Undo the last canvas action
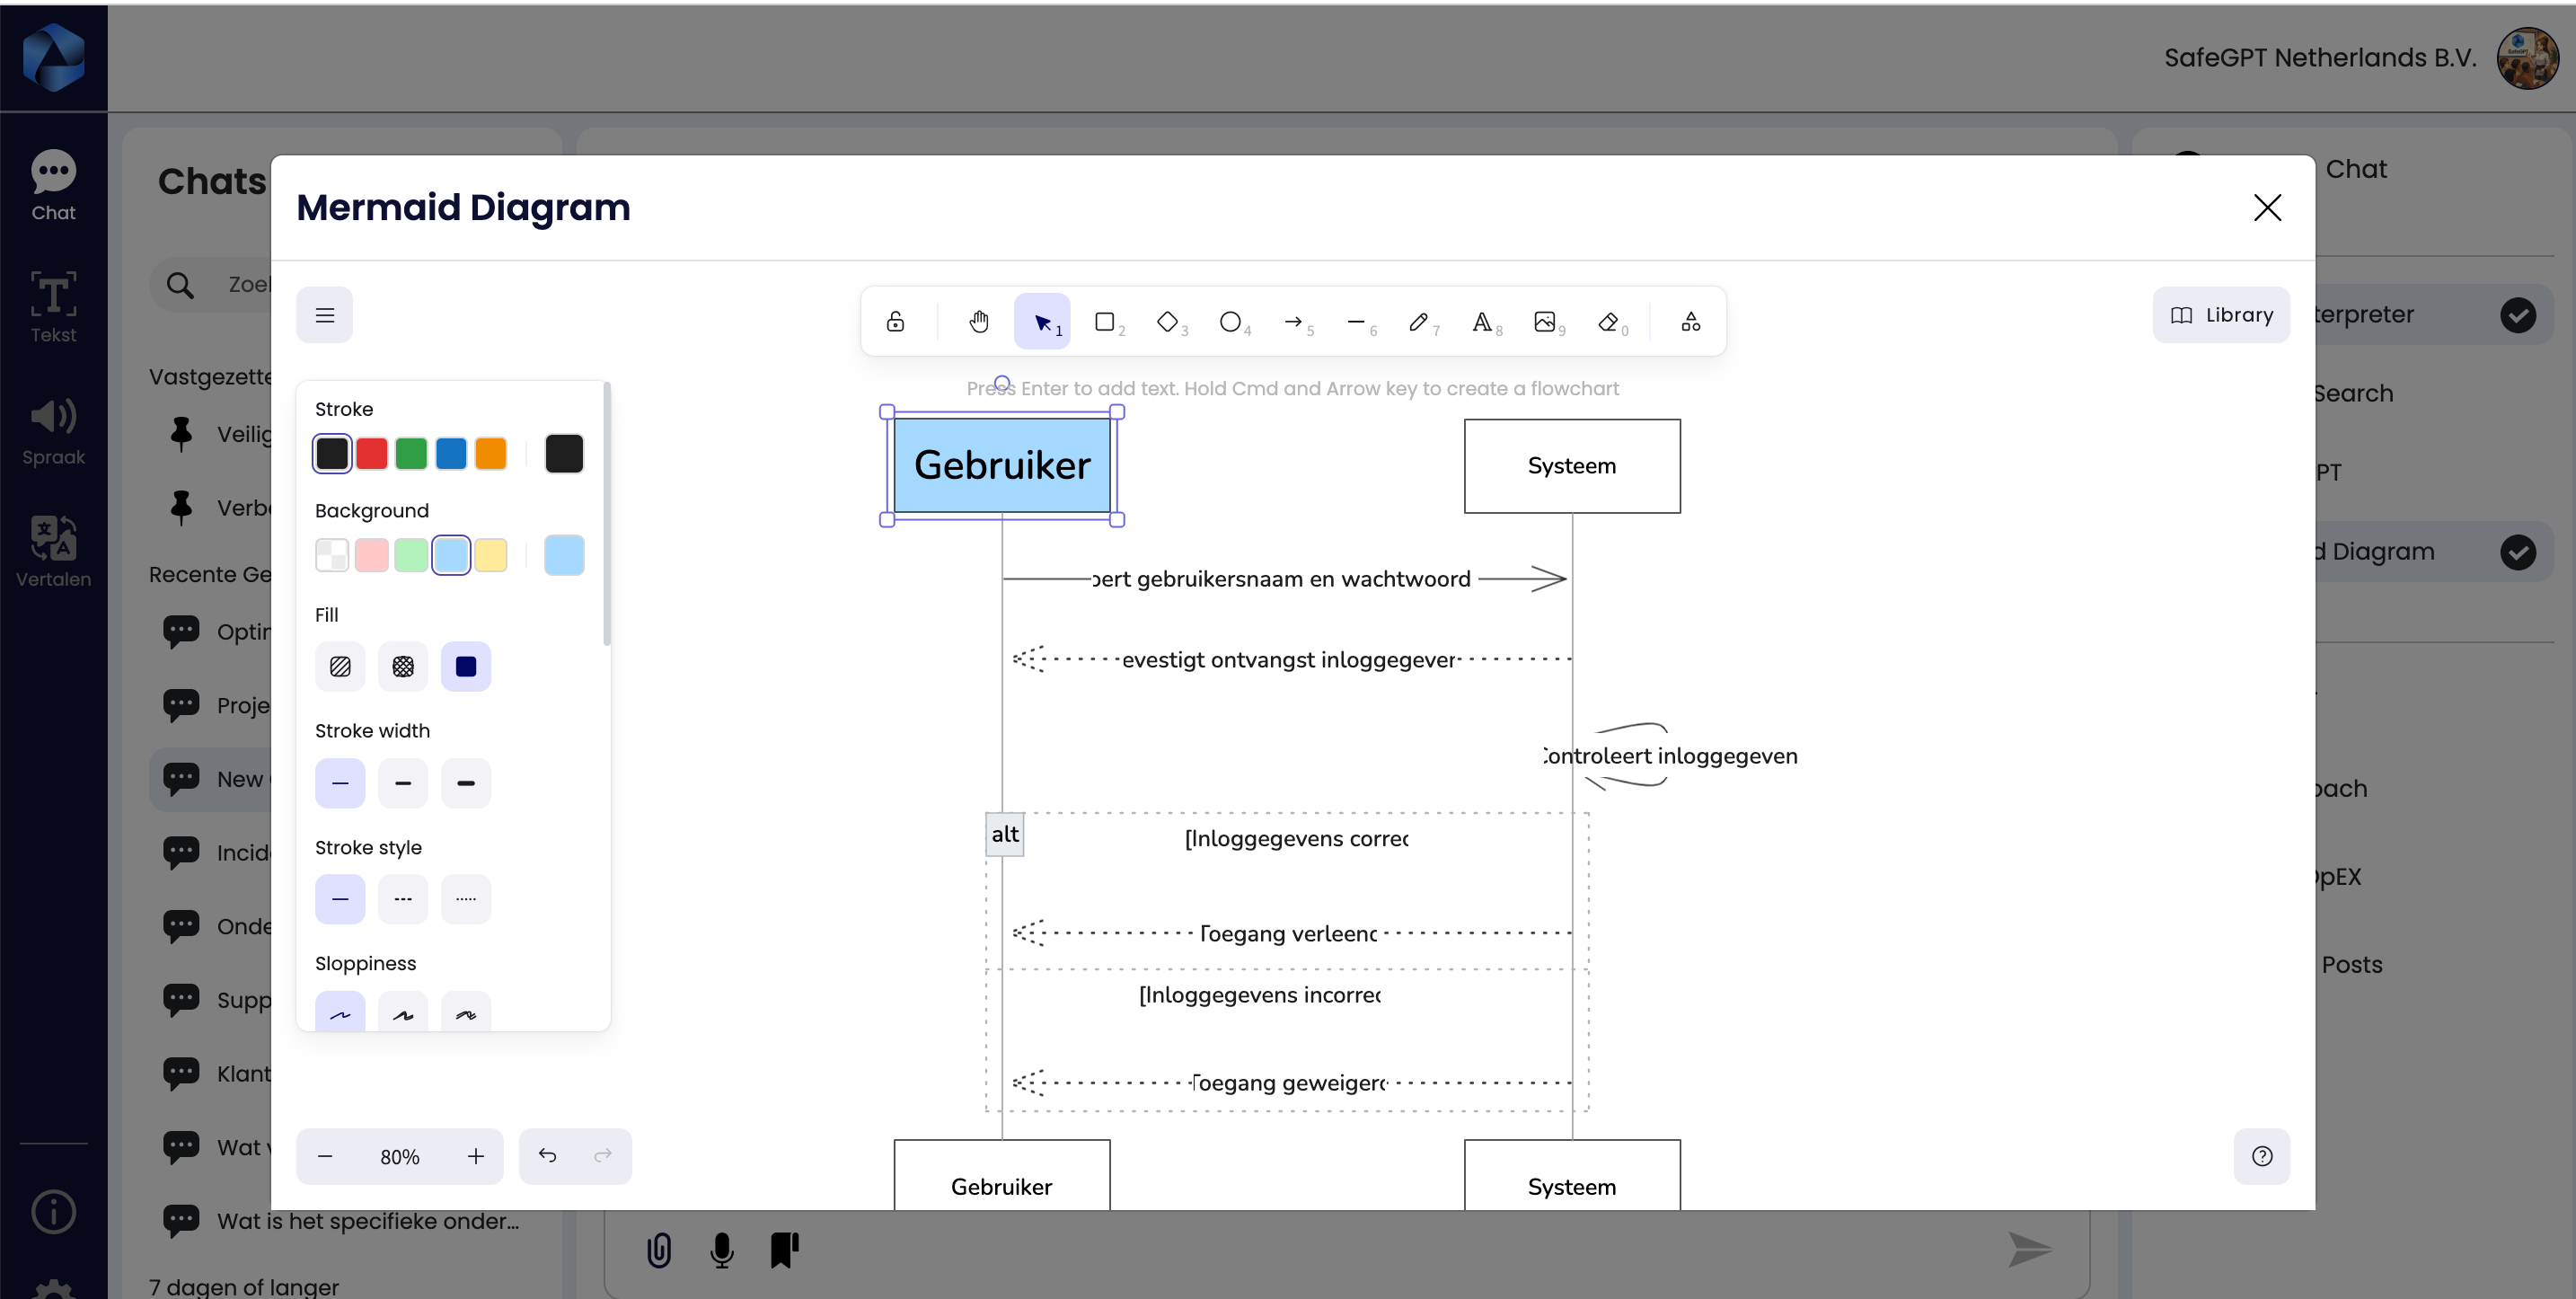The image size is (2576, 1299). pos(547,1156)
